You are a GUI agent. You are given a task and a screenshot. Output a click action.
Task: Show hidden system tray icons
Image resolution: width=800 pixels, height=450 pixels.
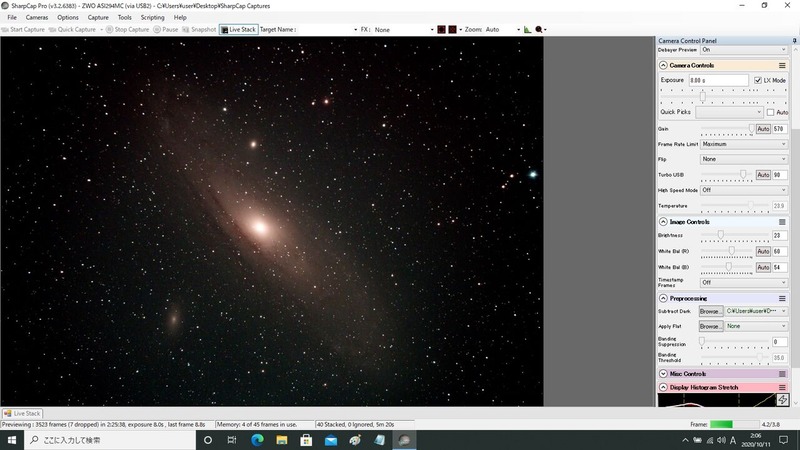click(685, 440)
